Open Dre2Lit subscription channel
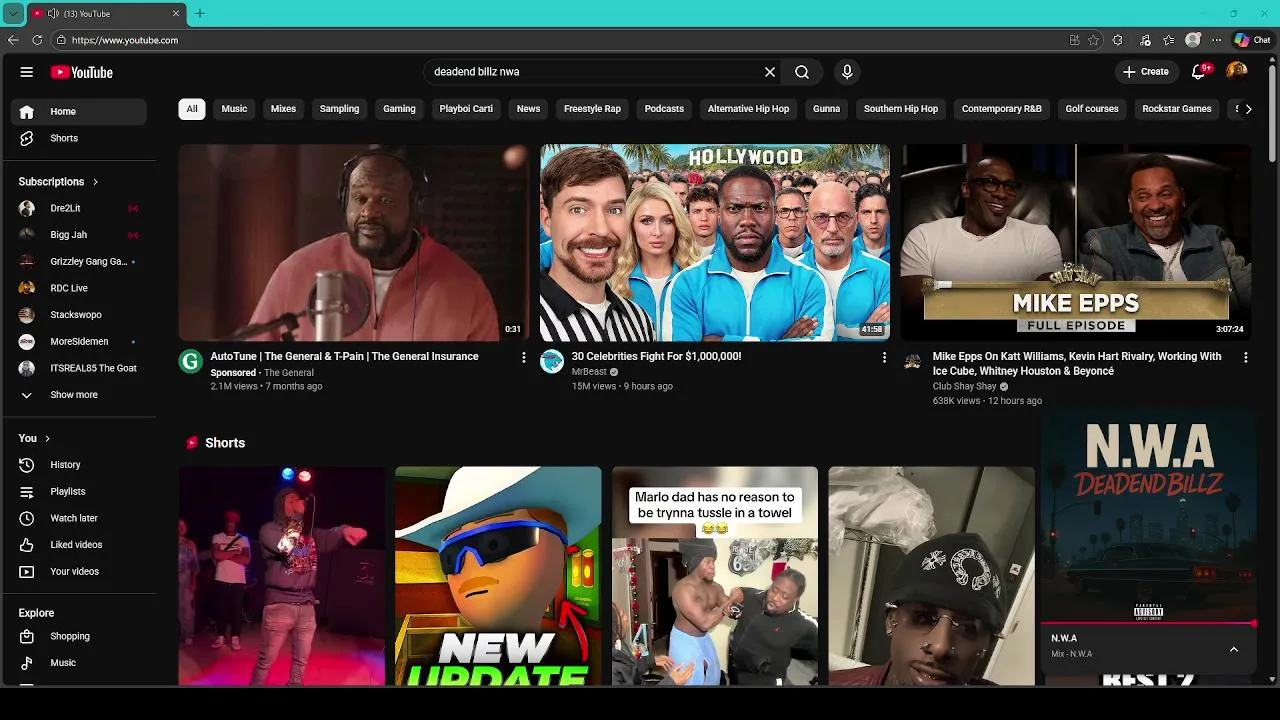The width and height of the screenshot is (1280, 720). pos(79,208)
